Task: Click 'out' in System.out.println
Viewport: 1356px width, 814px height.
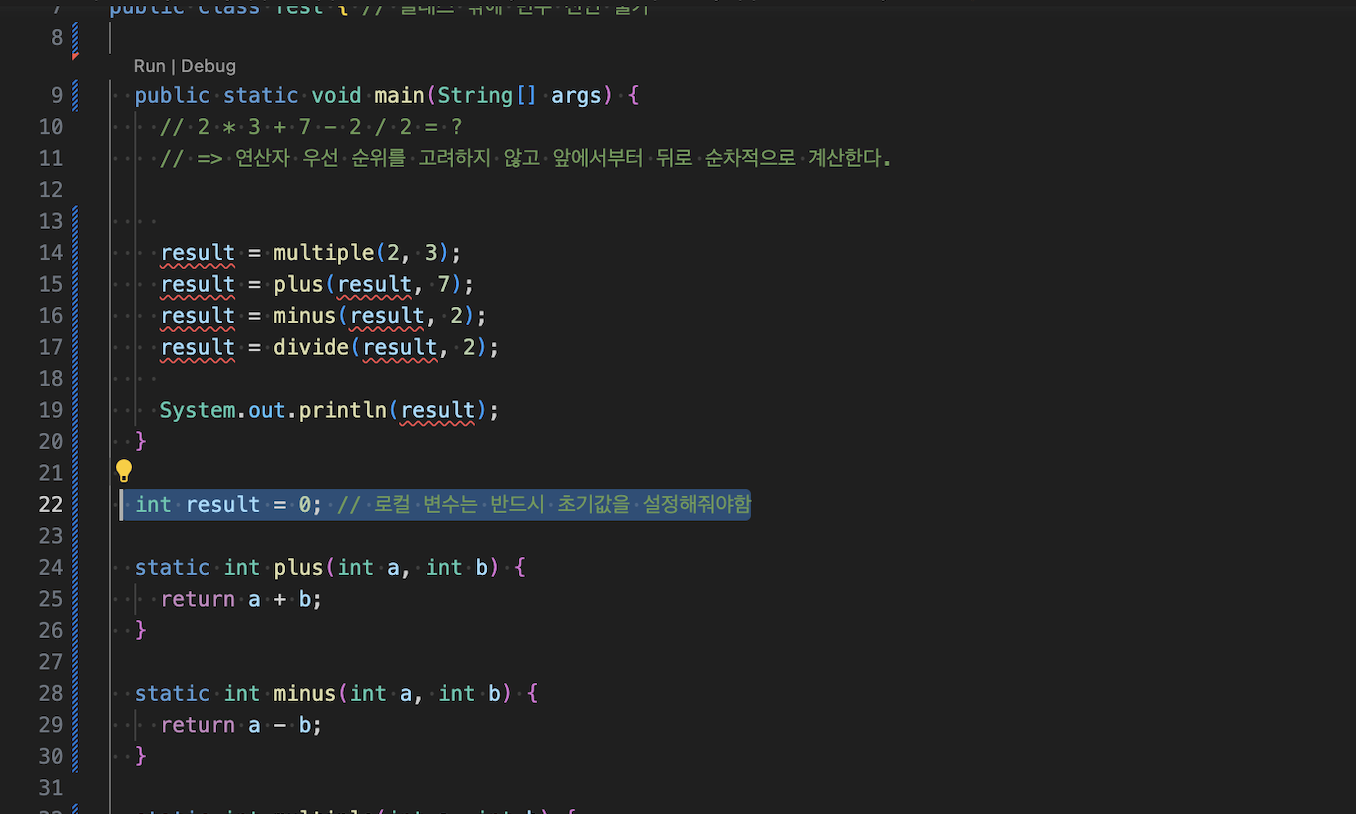Action: click(266, 410)
